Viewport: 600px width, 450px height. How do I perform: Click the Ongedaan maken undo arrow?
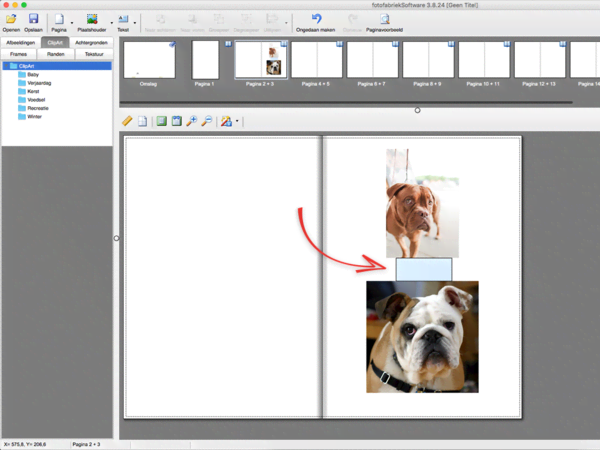(x=316, y=19)
